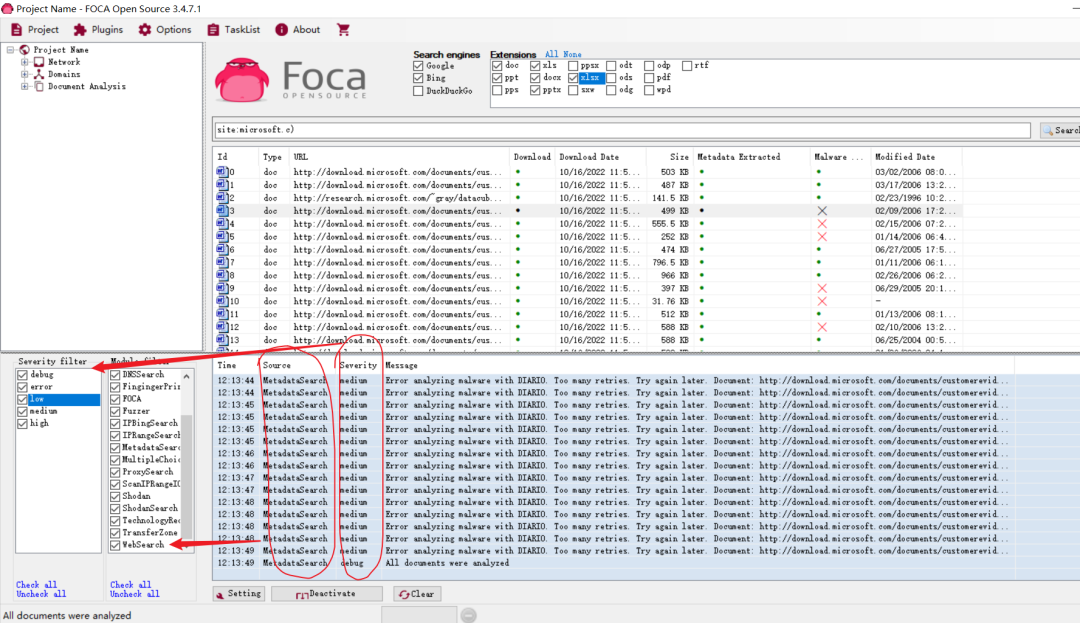
Task: Expand the Document Analysis tree node
Action: 25,87
